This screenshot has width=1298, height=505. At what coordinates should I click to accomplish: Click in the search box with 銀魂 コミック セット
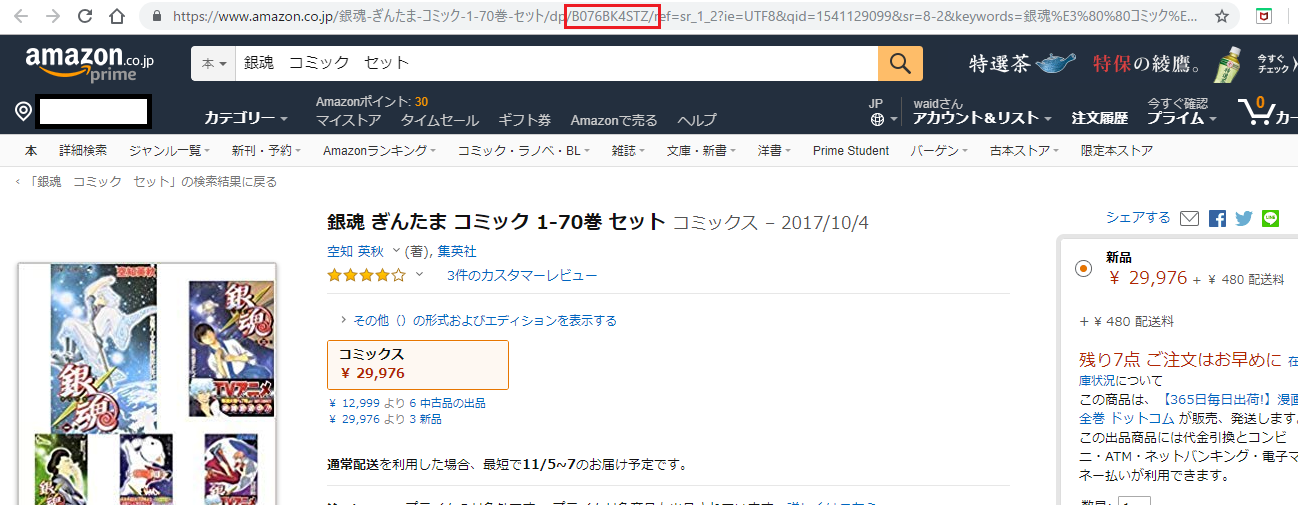558,63
